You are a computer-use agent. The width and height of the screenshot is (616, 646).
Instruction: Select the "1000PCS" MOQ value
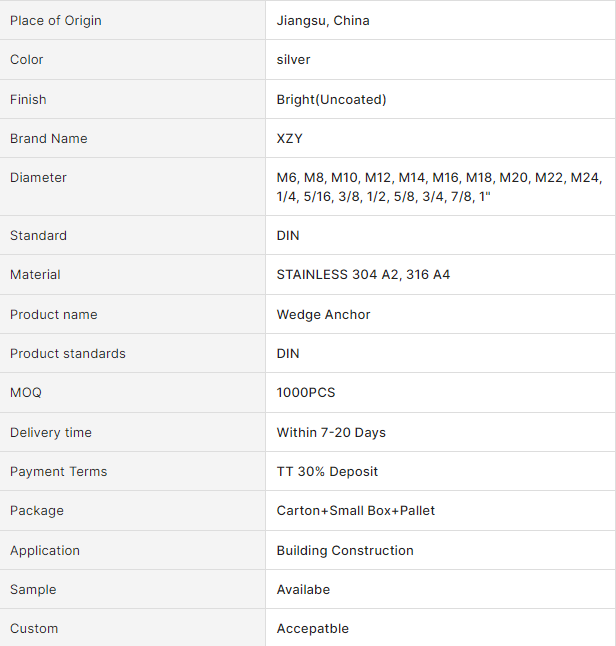[x=306, y=393]
